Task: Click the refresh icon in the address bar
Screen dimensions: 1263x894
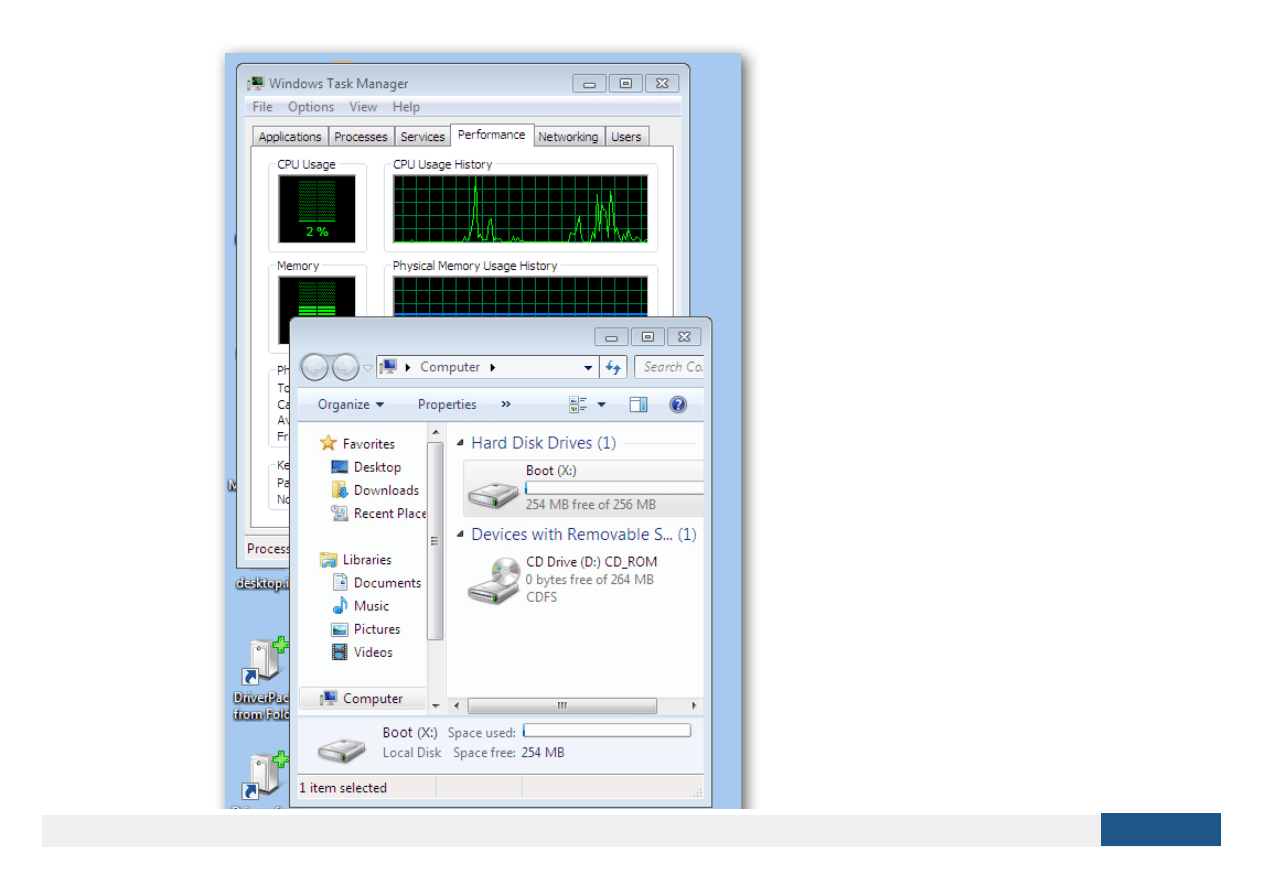Action: pos(613,367)
